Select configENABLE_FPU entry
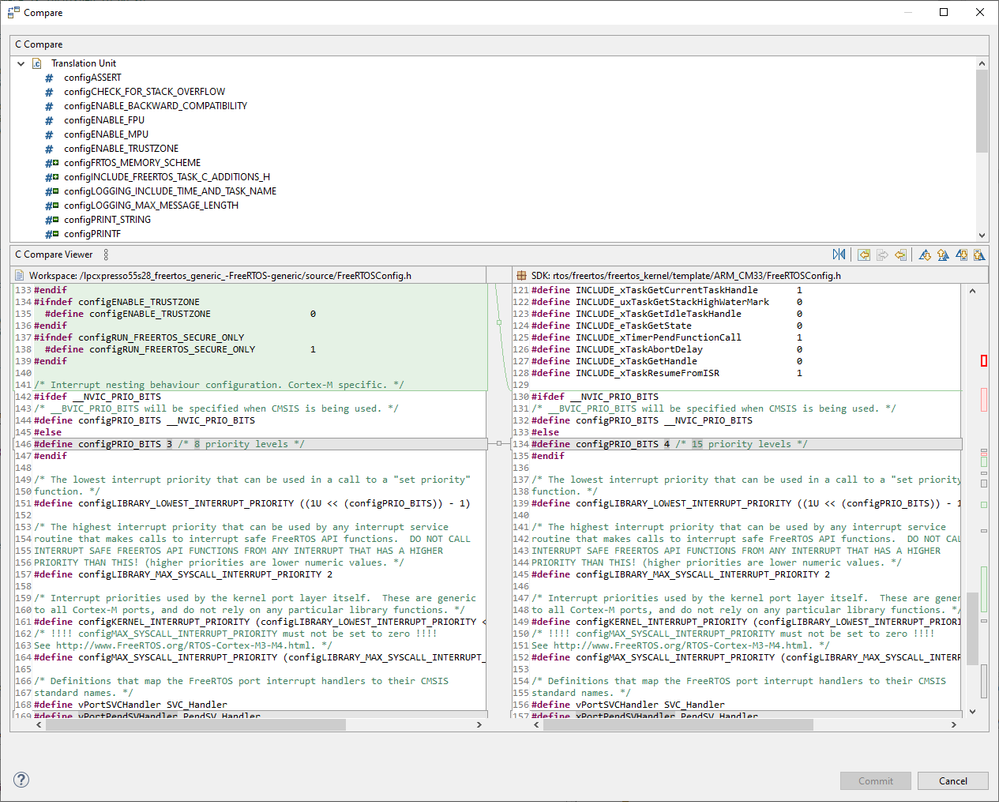This screenshot has height=802, width=999. 104,120
